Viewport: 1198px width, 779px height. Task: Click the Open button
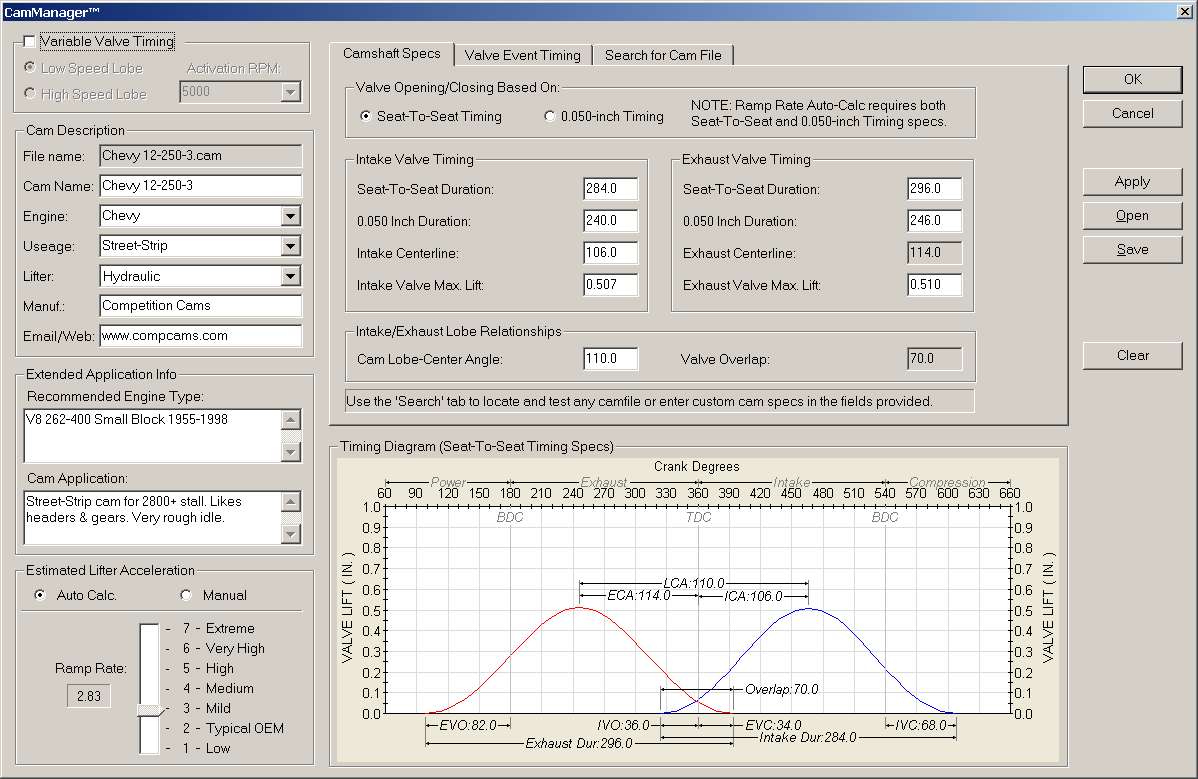coord(1132,216)
